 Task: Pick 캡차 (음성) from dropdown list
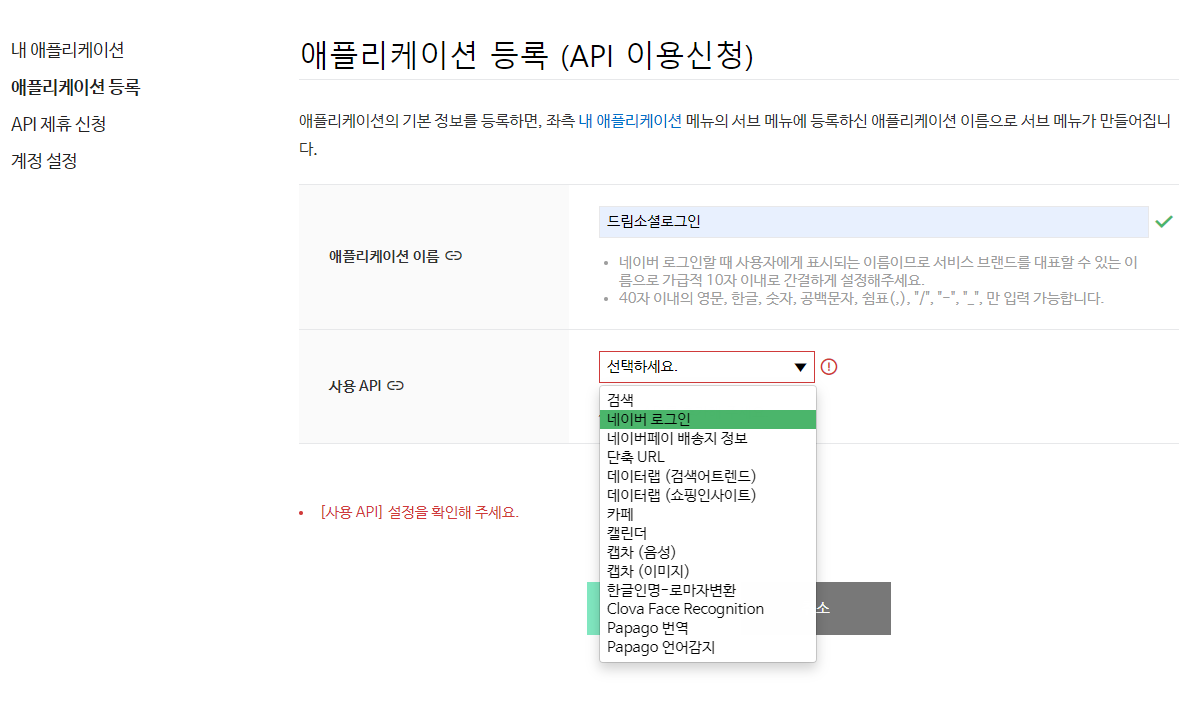point(708,552)
